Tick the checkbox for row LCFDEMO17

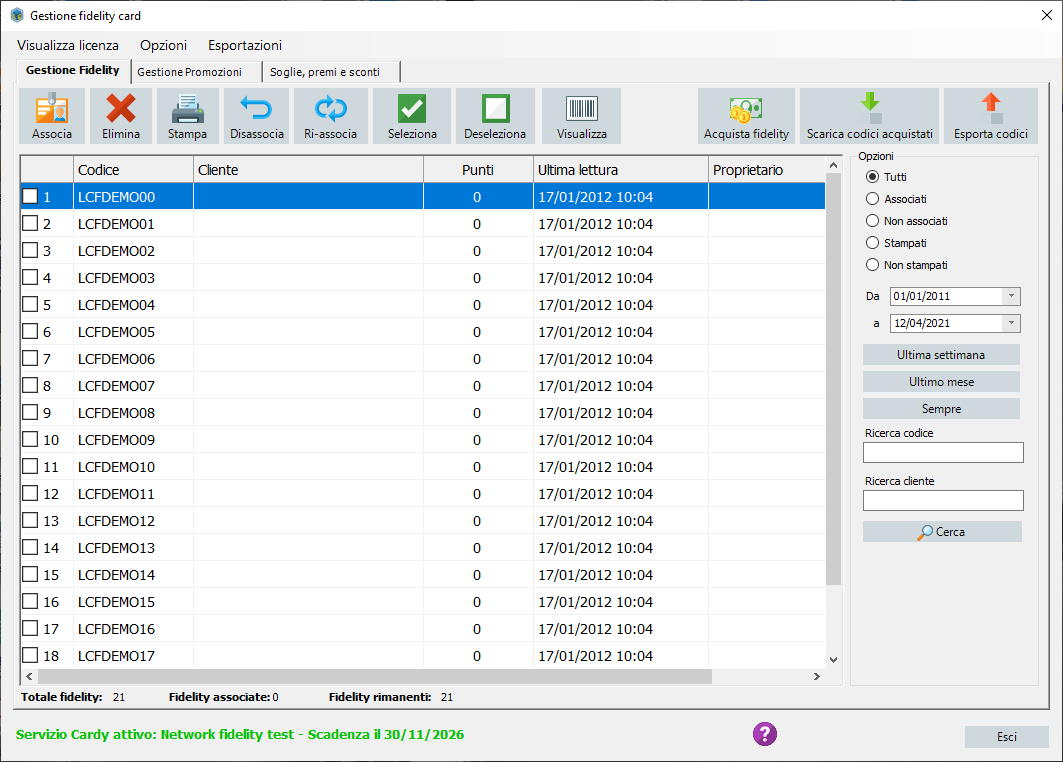[30, 655]
